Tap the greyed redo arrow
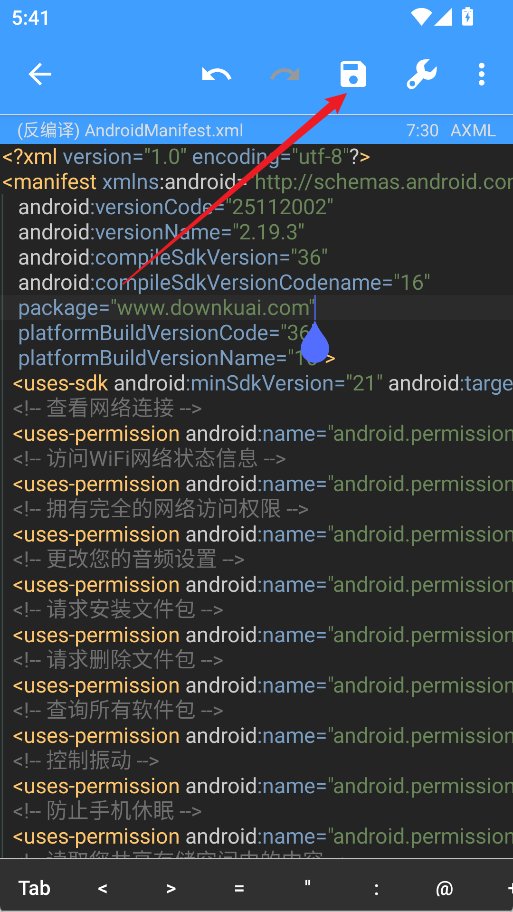513x912 pixels. pyautogui.click(x=285, y=74)
